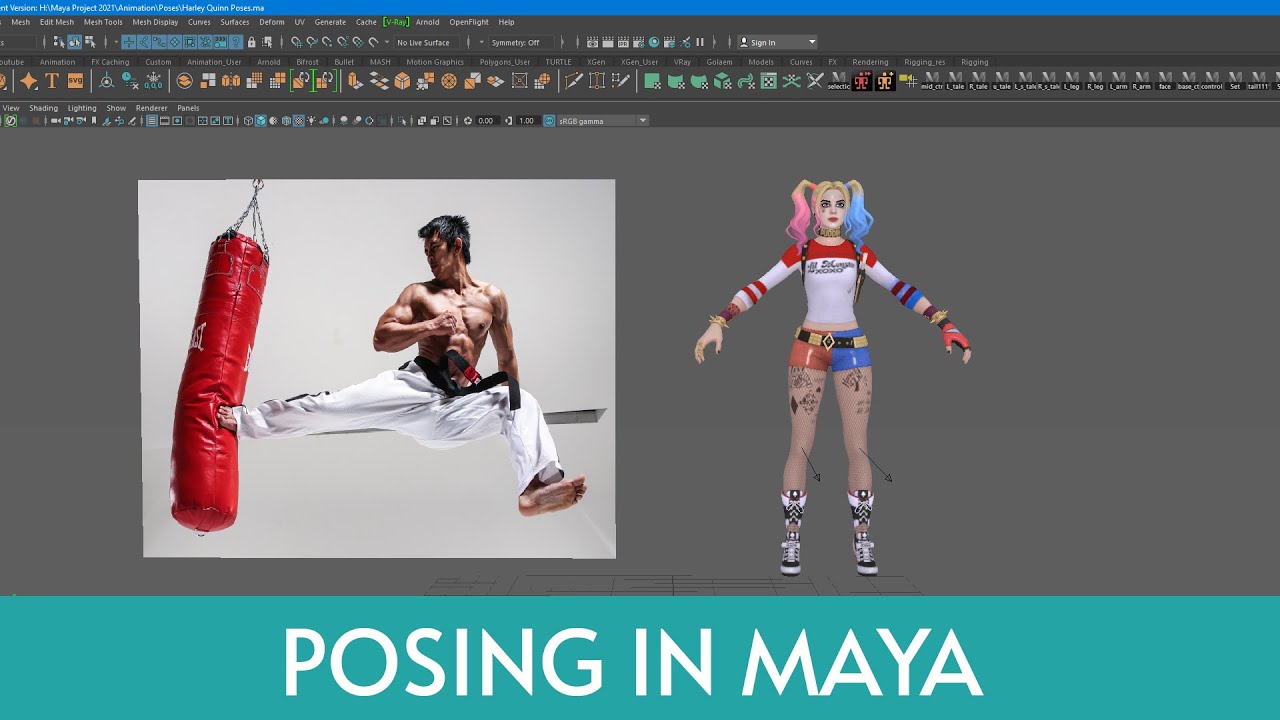The image size is (1280, 720).
Task: Toggle smooth shade all in viewport
Action: point(261,121)
